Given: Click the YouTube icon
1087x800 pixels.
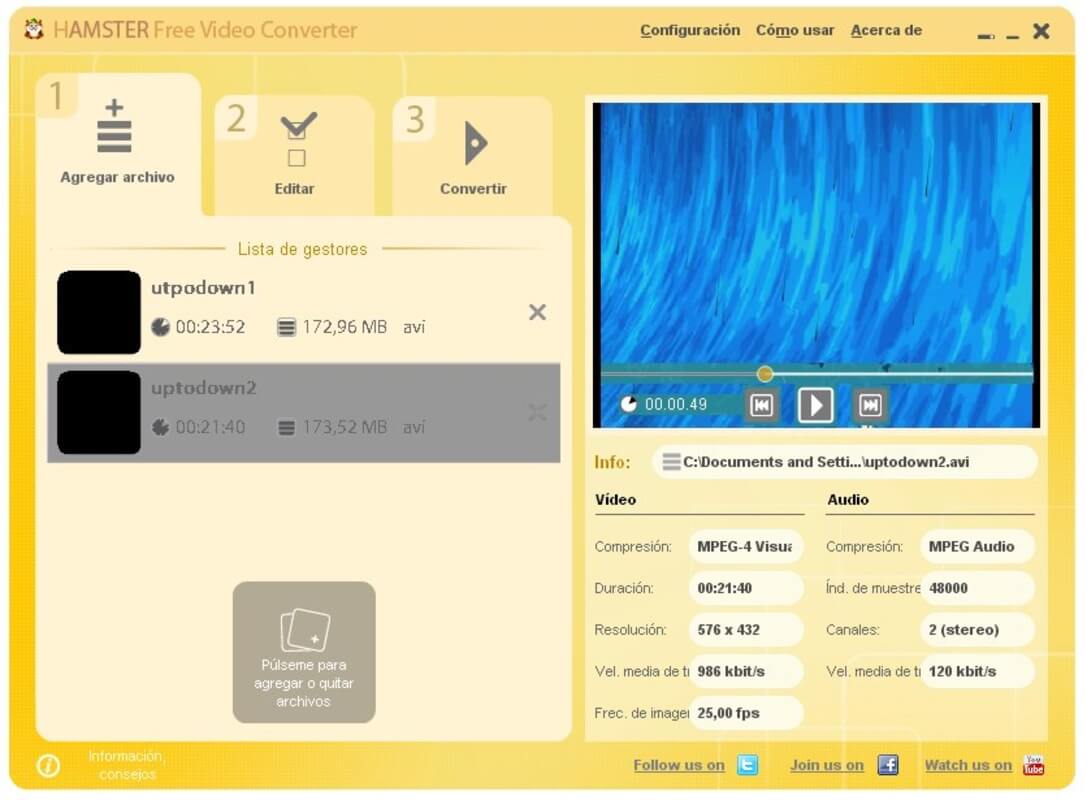Looking at the screenshot, I should click(x=1034, y=765).
